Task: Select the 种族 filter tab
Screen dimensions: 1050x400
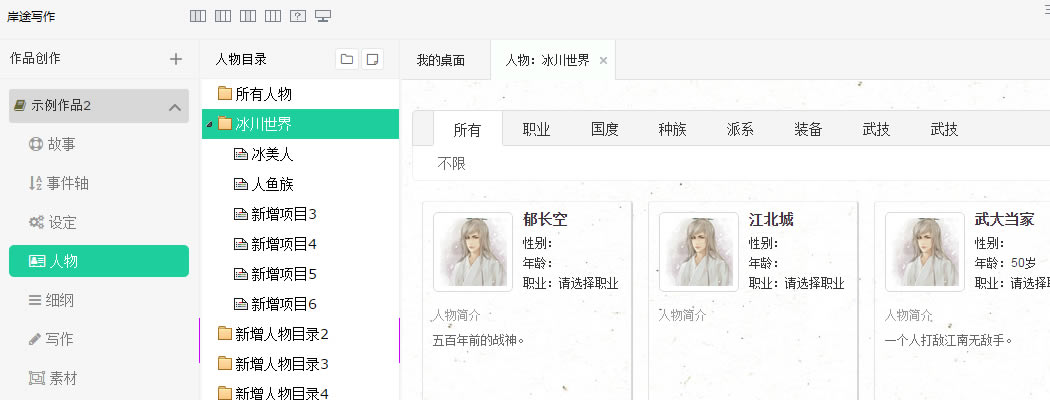Action: 672,128
